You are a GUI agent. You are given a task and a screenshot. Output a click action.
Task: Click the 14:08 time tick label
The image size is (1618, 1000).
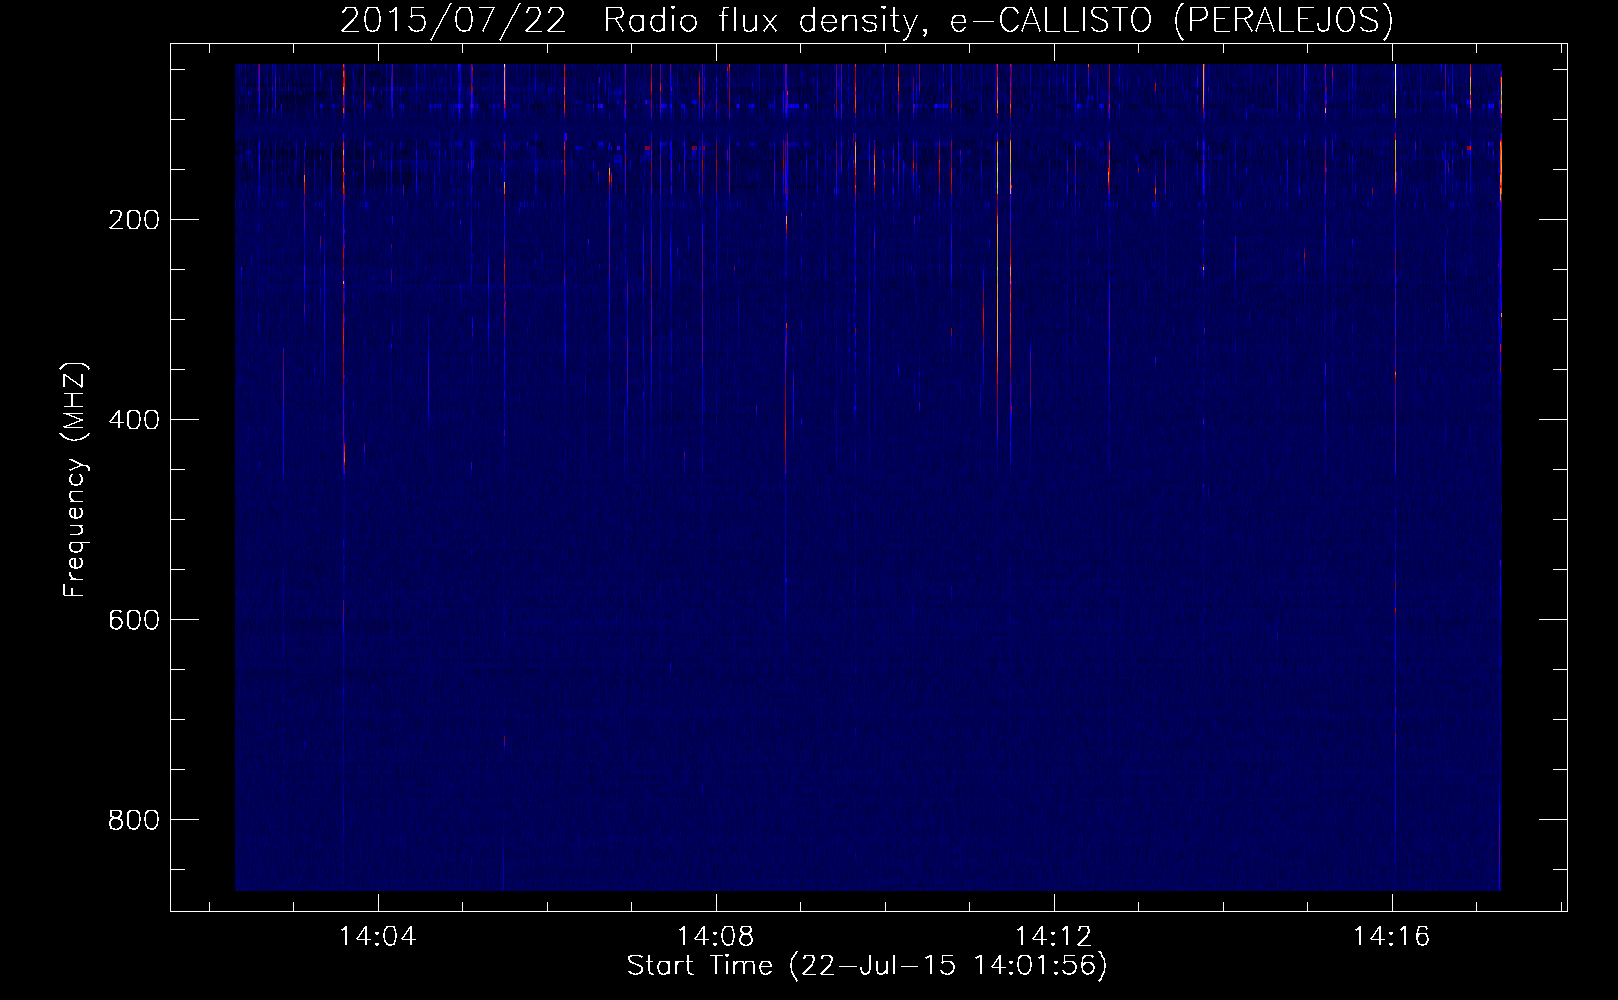(x=716, y=937)
